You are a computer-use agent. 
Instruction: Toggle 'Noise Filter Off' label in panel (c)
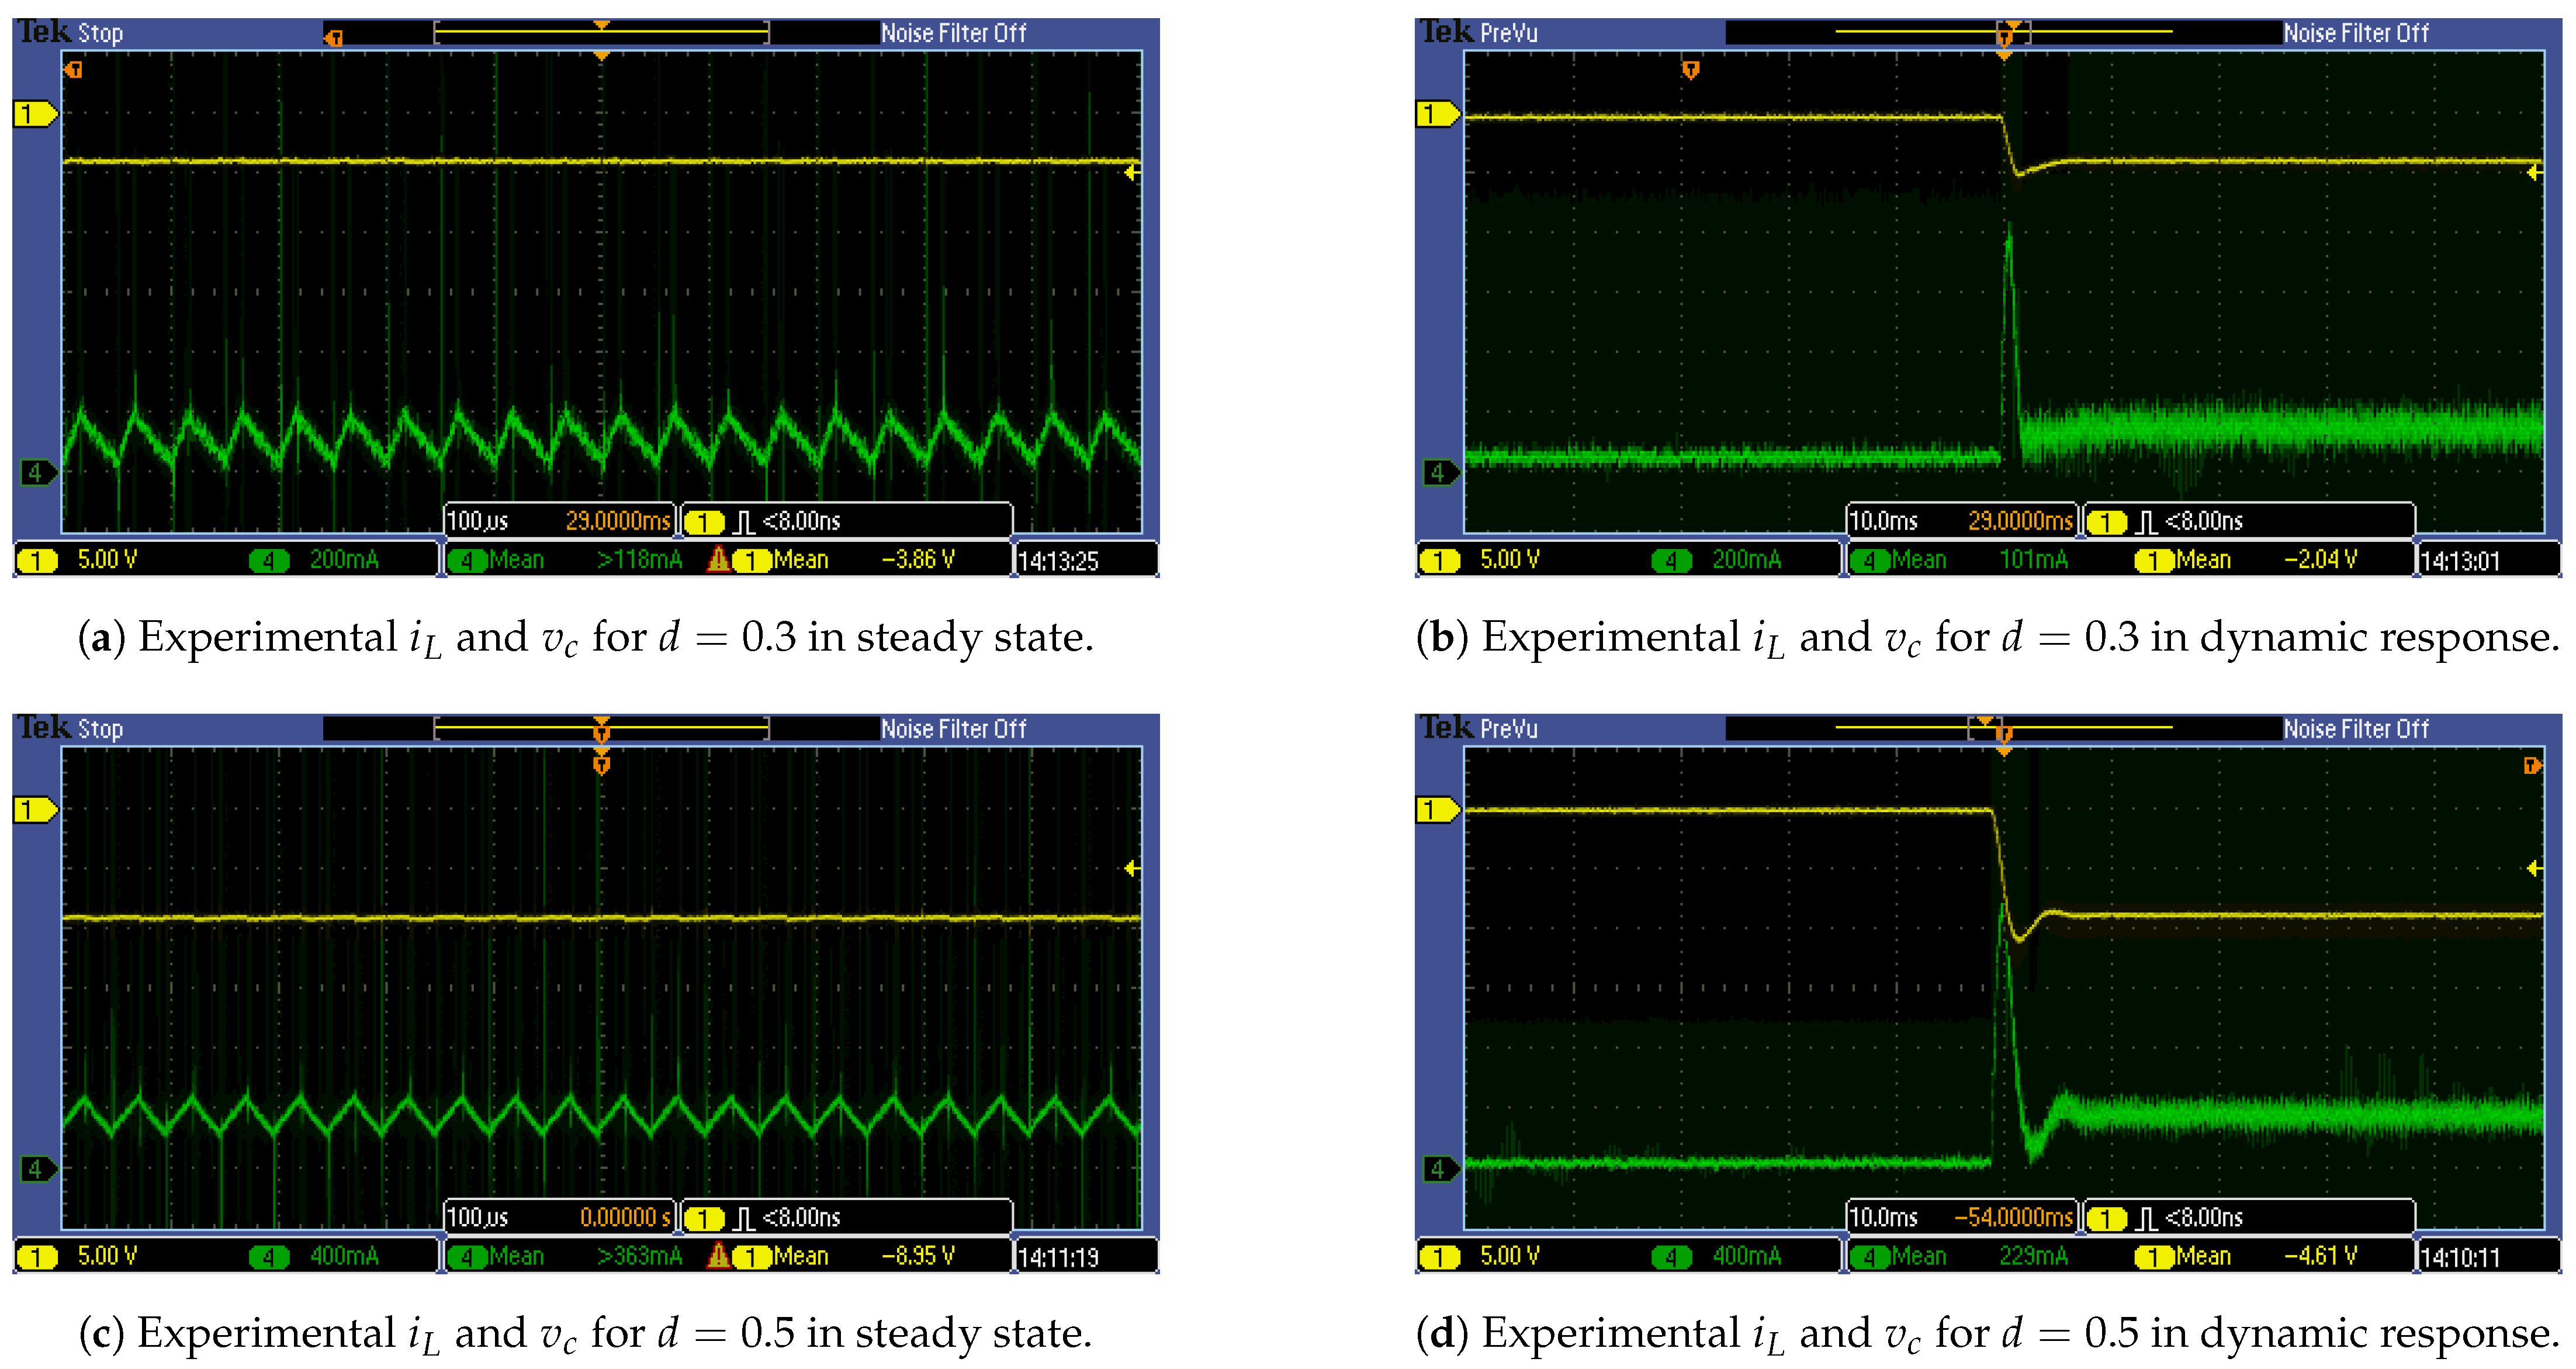pyautogui.click(x=953, y=729)
